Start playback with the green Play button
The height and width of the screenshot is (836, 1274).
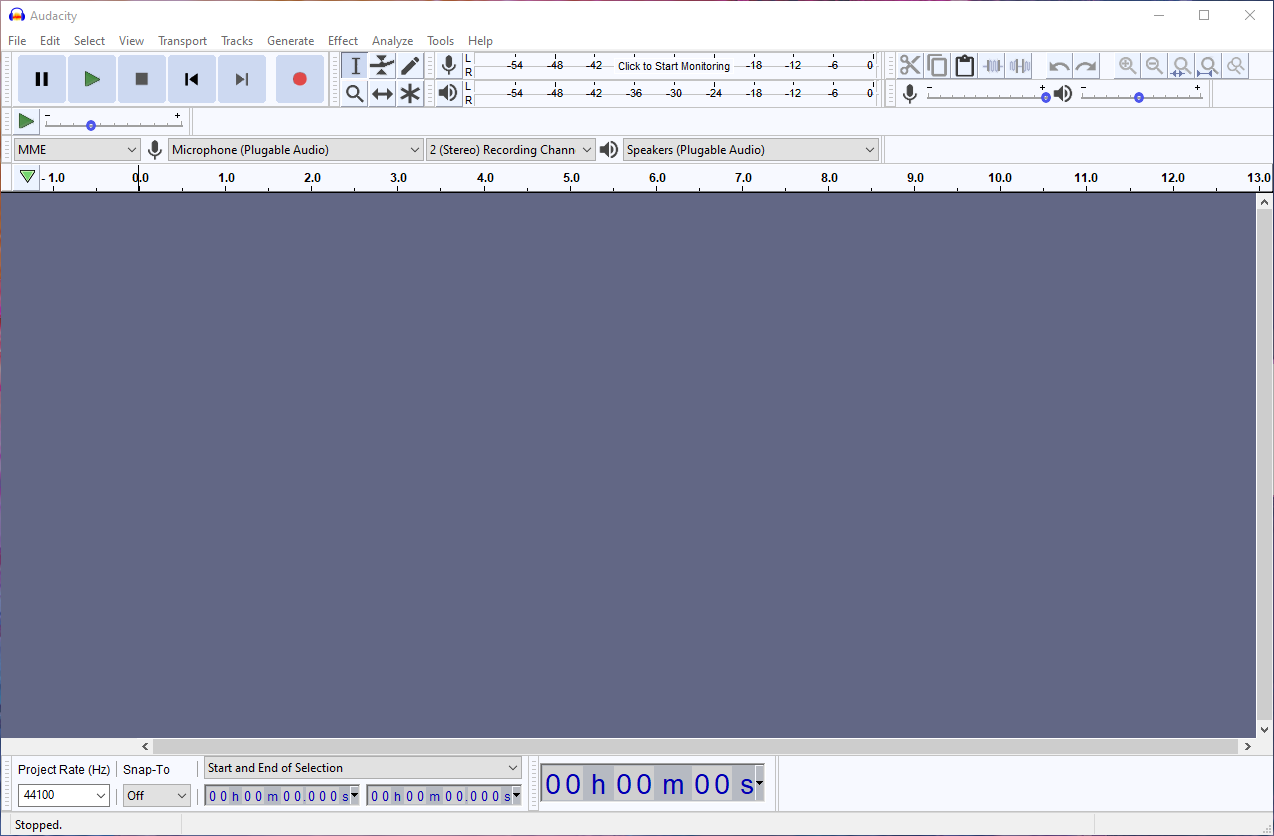[x=92, y=79]
